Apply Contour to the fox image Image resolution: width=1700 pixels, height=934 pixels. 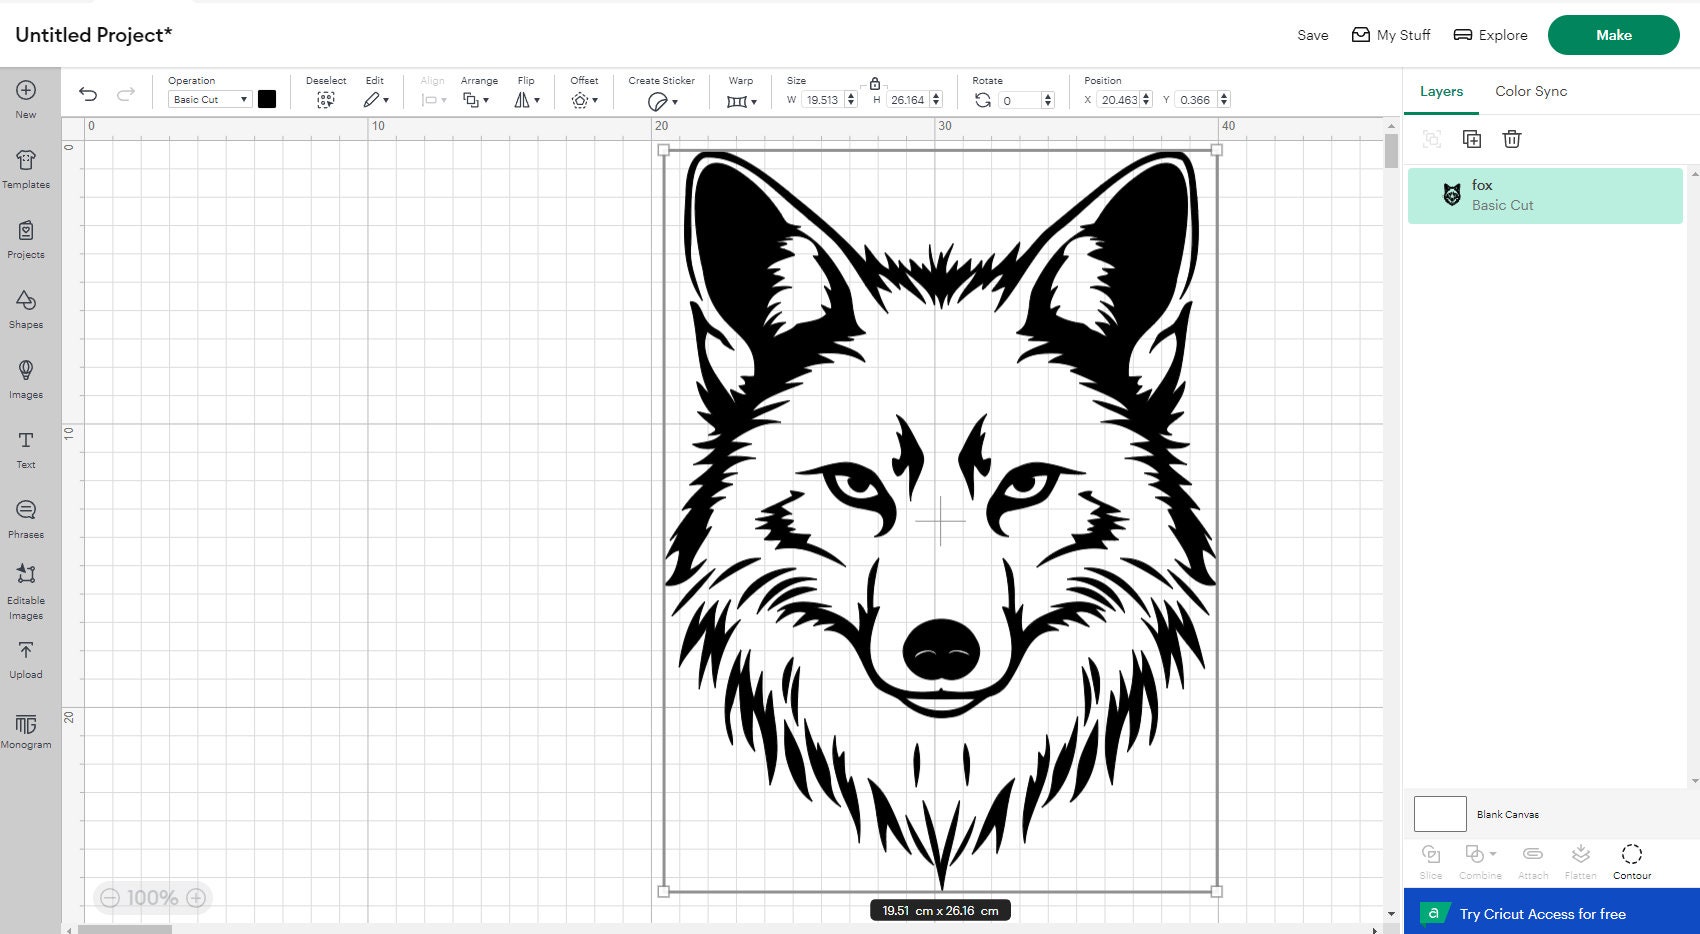(x=1631, y=858)
